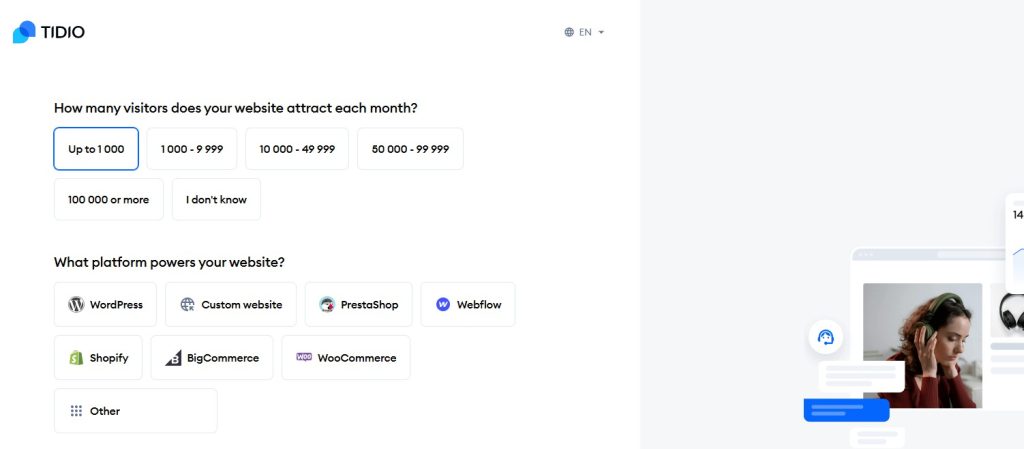Screen dimensions: 1024x449
Task: Click the WooCommerce logo icon
Action: pos(304,357)
